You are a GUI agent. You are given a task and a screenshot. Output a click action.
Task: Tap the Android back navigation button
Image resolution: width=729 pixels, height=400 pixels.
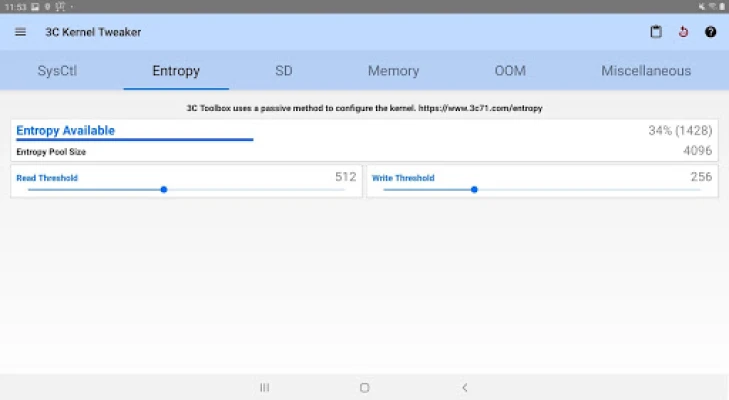pos(464,387)
